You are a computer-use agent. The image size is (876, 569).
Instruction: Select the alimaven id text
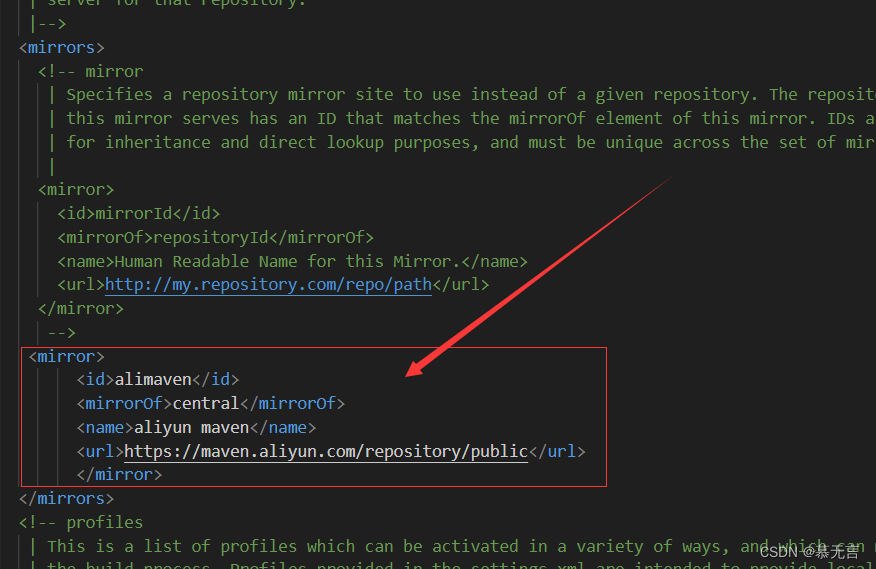[153, 380]
